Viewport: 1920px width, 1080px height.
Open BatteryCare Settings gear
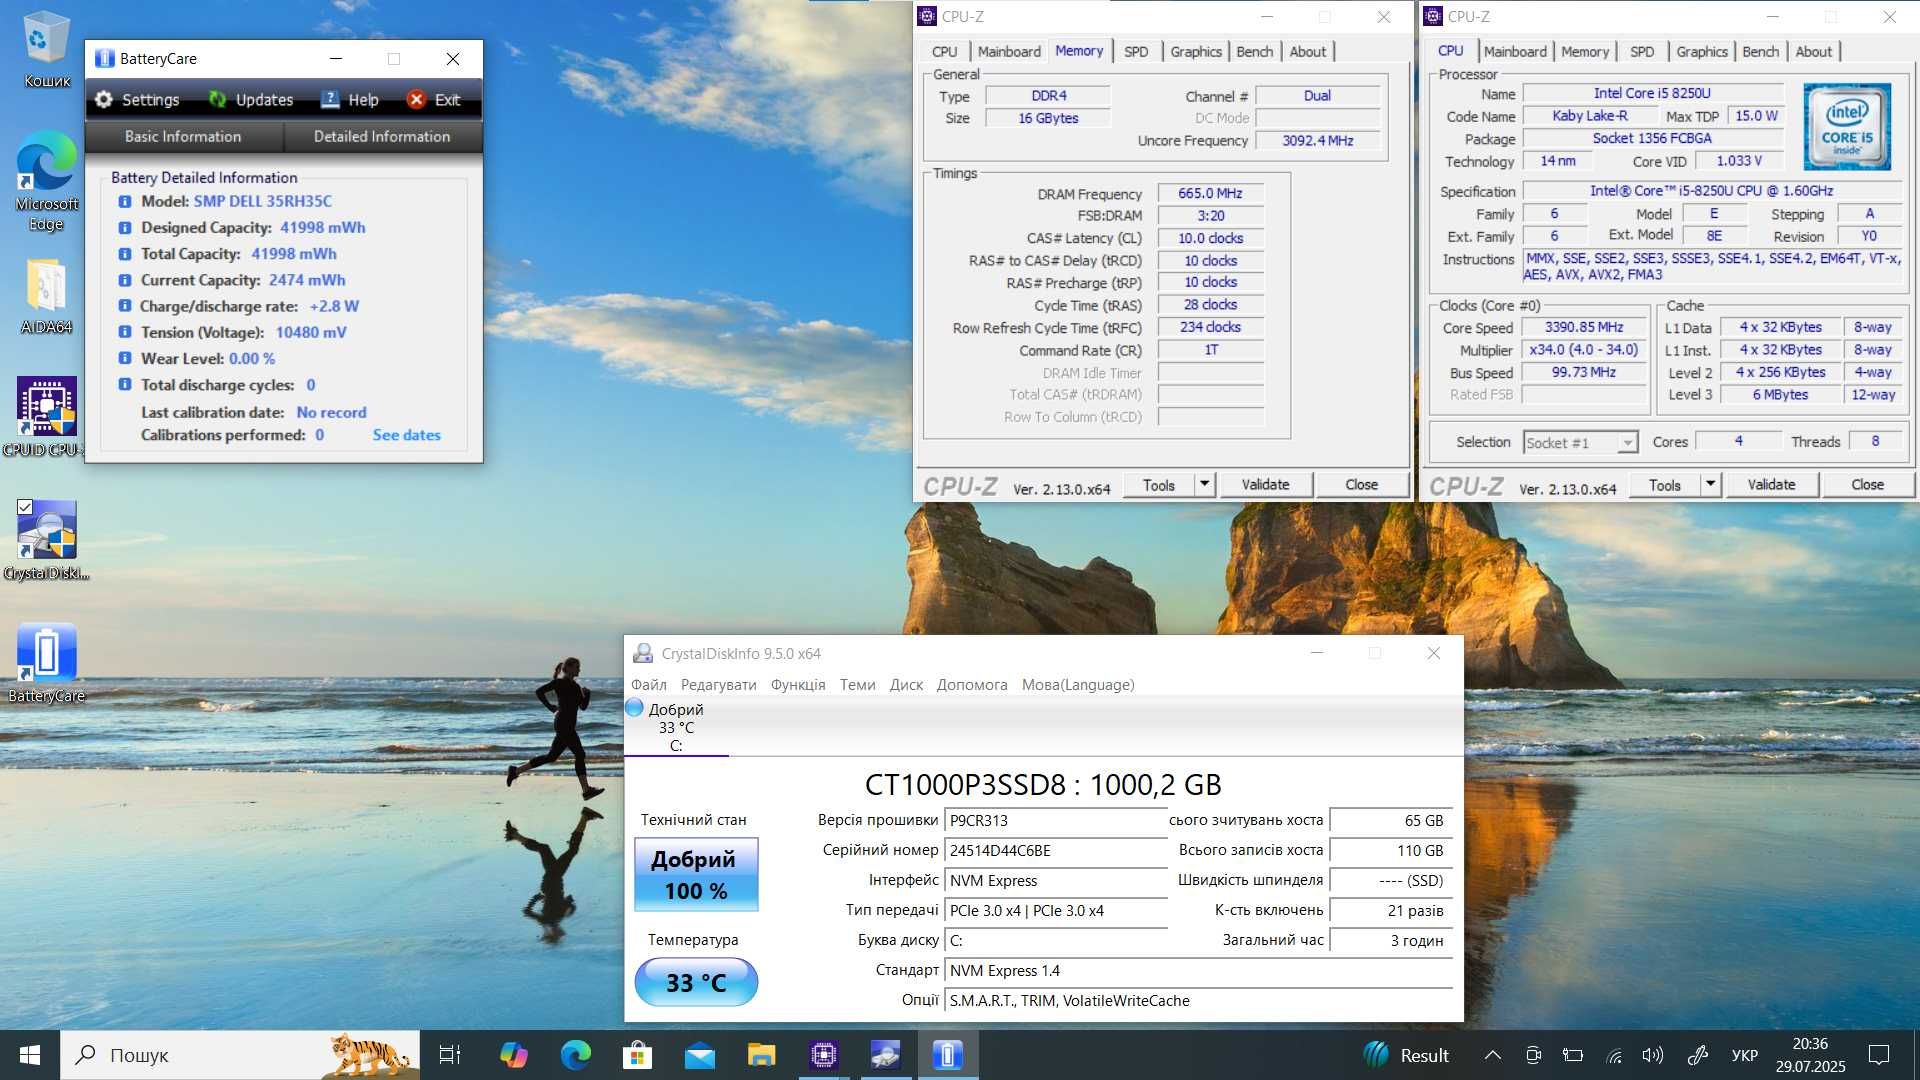[137, 99]
